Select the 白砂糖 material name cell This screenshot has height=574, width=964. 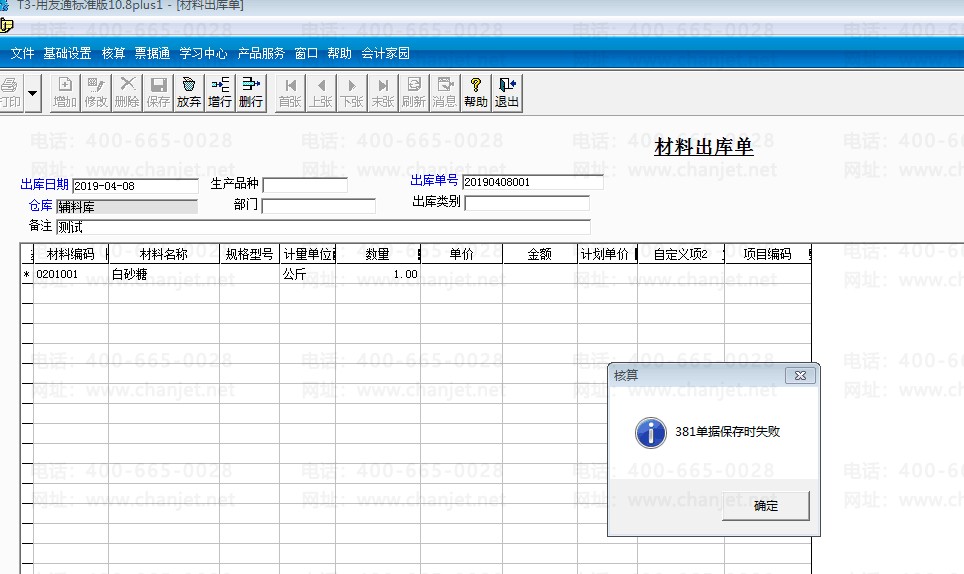[x=163, y=274]
